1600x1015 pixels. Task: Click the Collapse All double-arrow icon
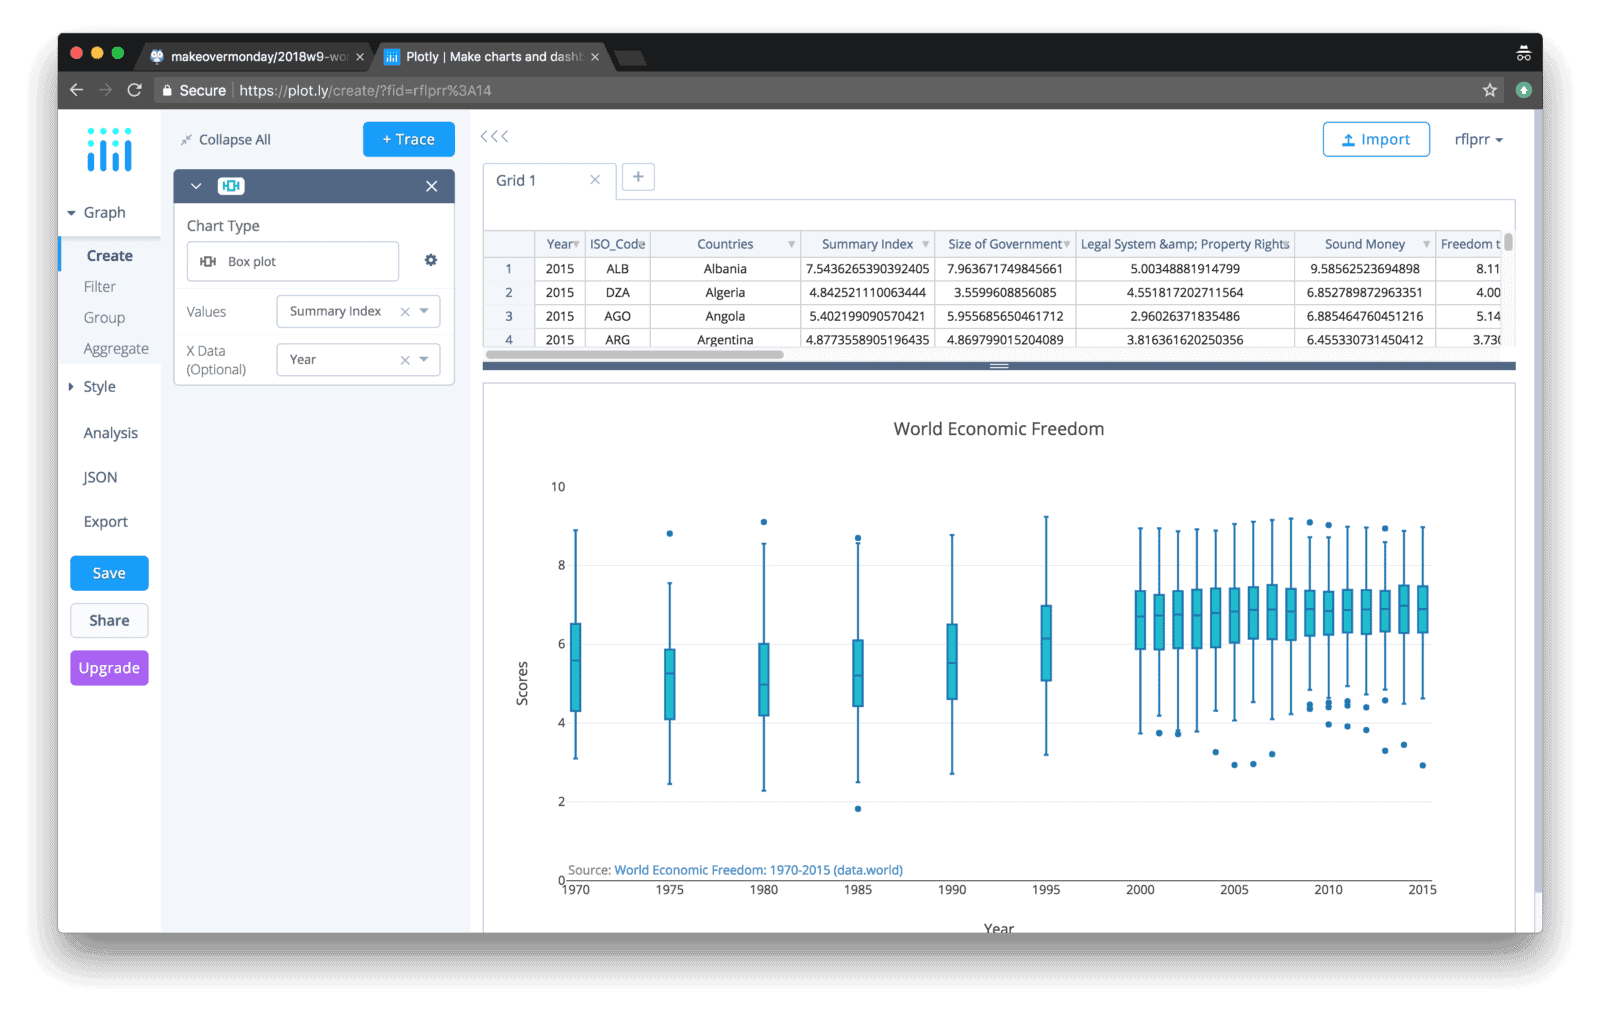click(x=186, y=139)
